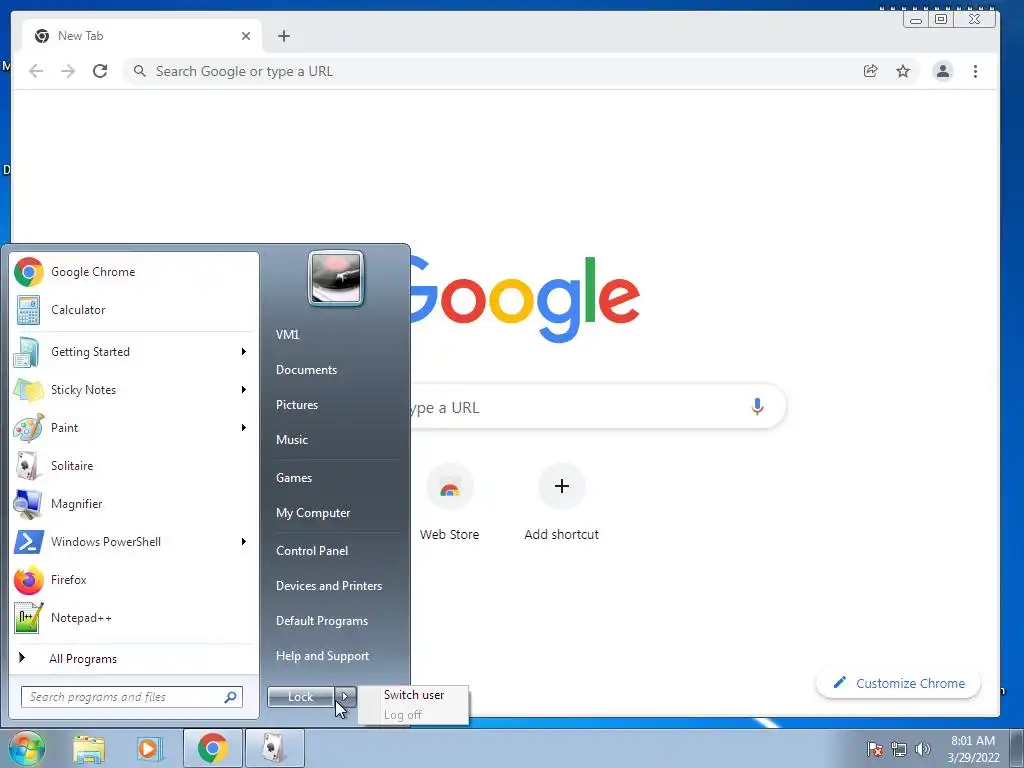The image size is (1024, 768).
Task: Open Google Chrome from Start menu
Action: pos(134,272)
